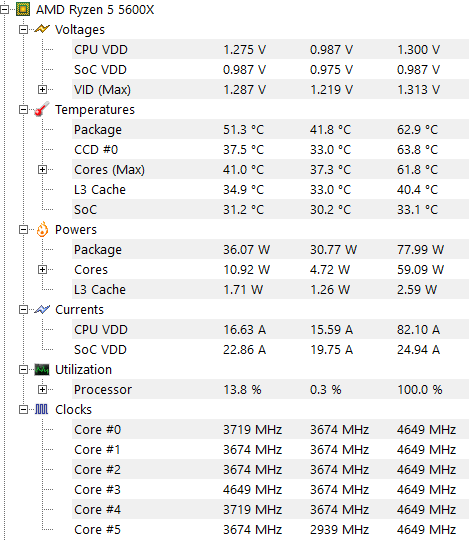
Task: Collapse the Clocks section
Action: point(23,410)
